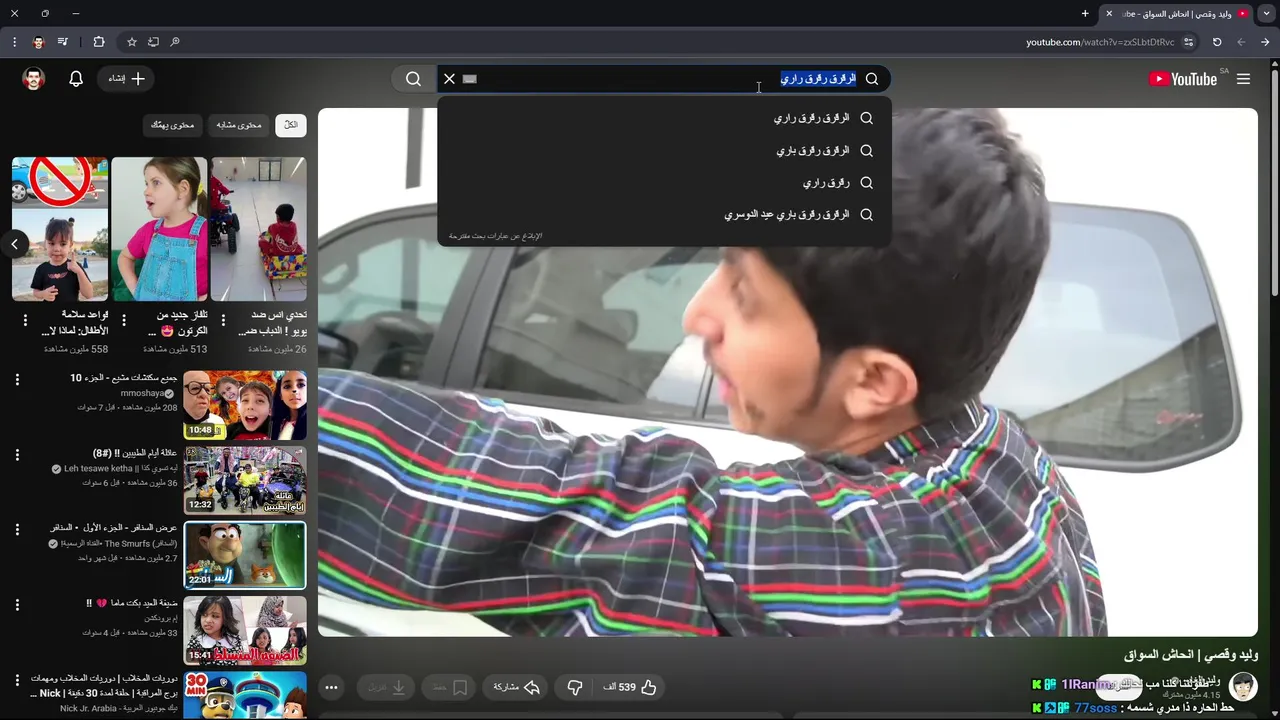This screenshot has width=1280, height=720.
Task: Open Smurfs video thumbnail 22:01
Action: (245, 555)
